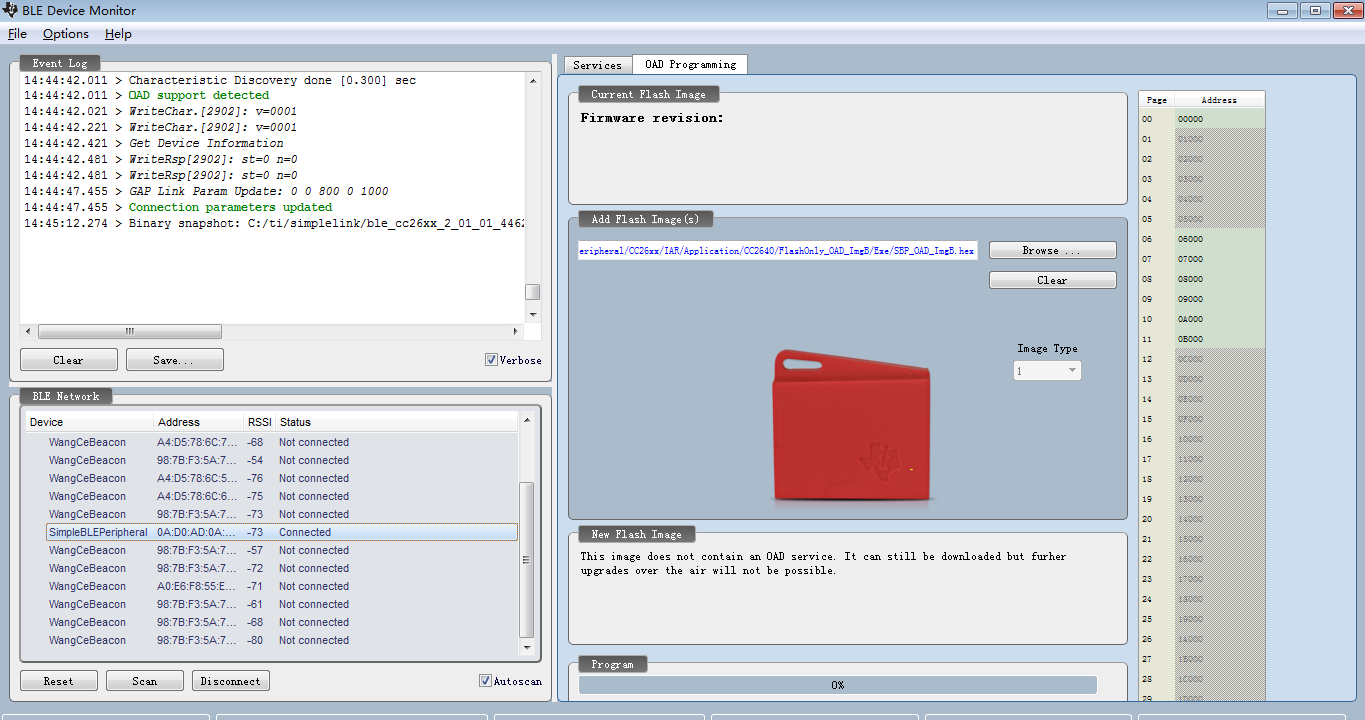Open the Help menu
The image size is (1365, 720).
point(118,34)
